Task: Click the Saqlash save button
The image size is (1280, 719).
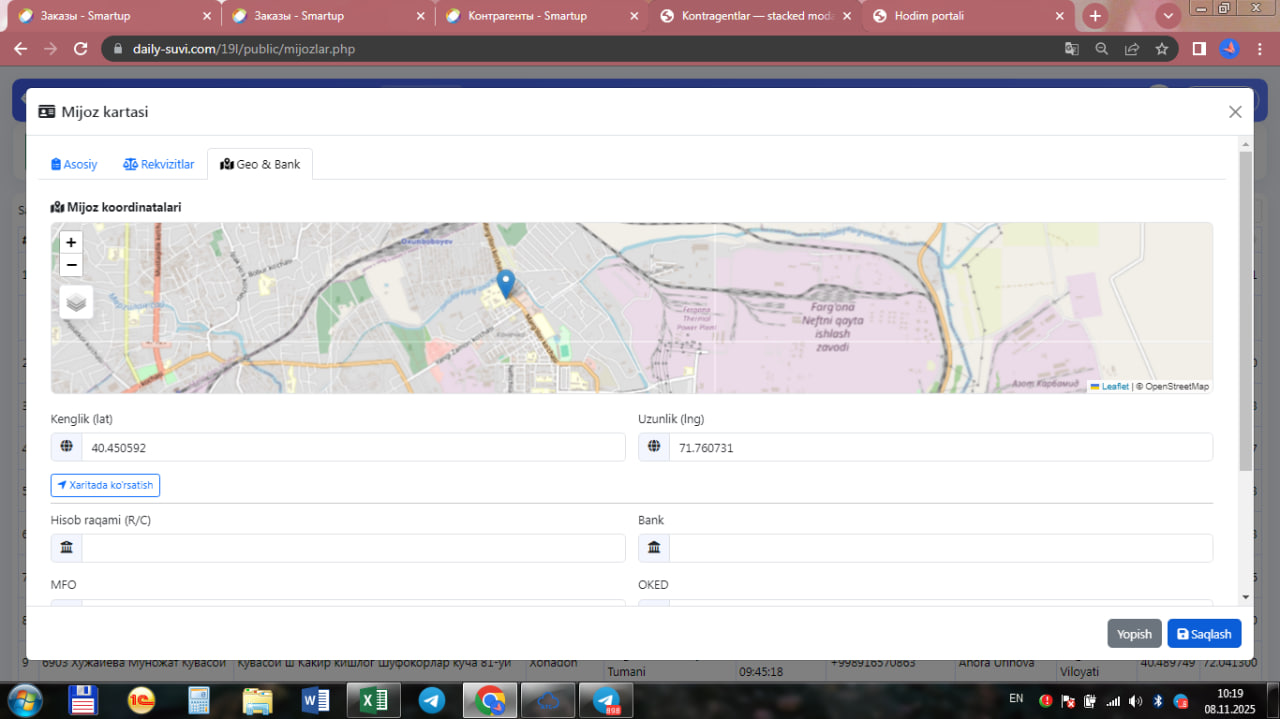Action: point(1204,634)
